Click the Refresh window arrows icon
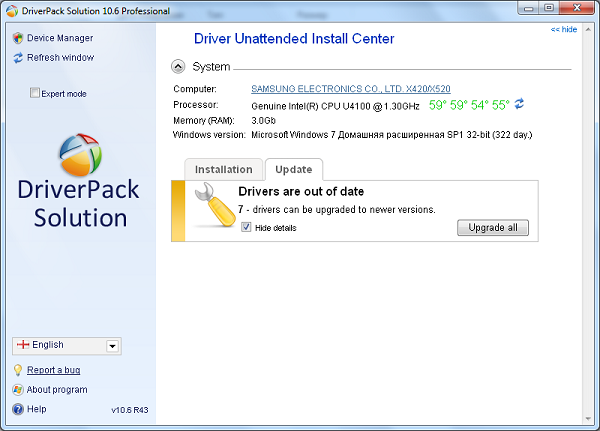The height and width of the screenshot is (431, 600). coord(18,58)
